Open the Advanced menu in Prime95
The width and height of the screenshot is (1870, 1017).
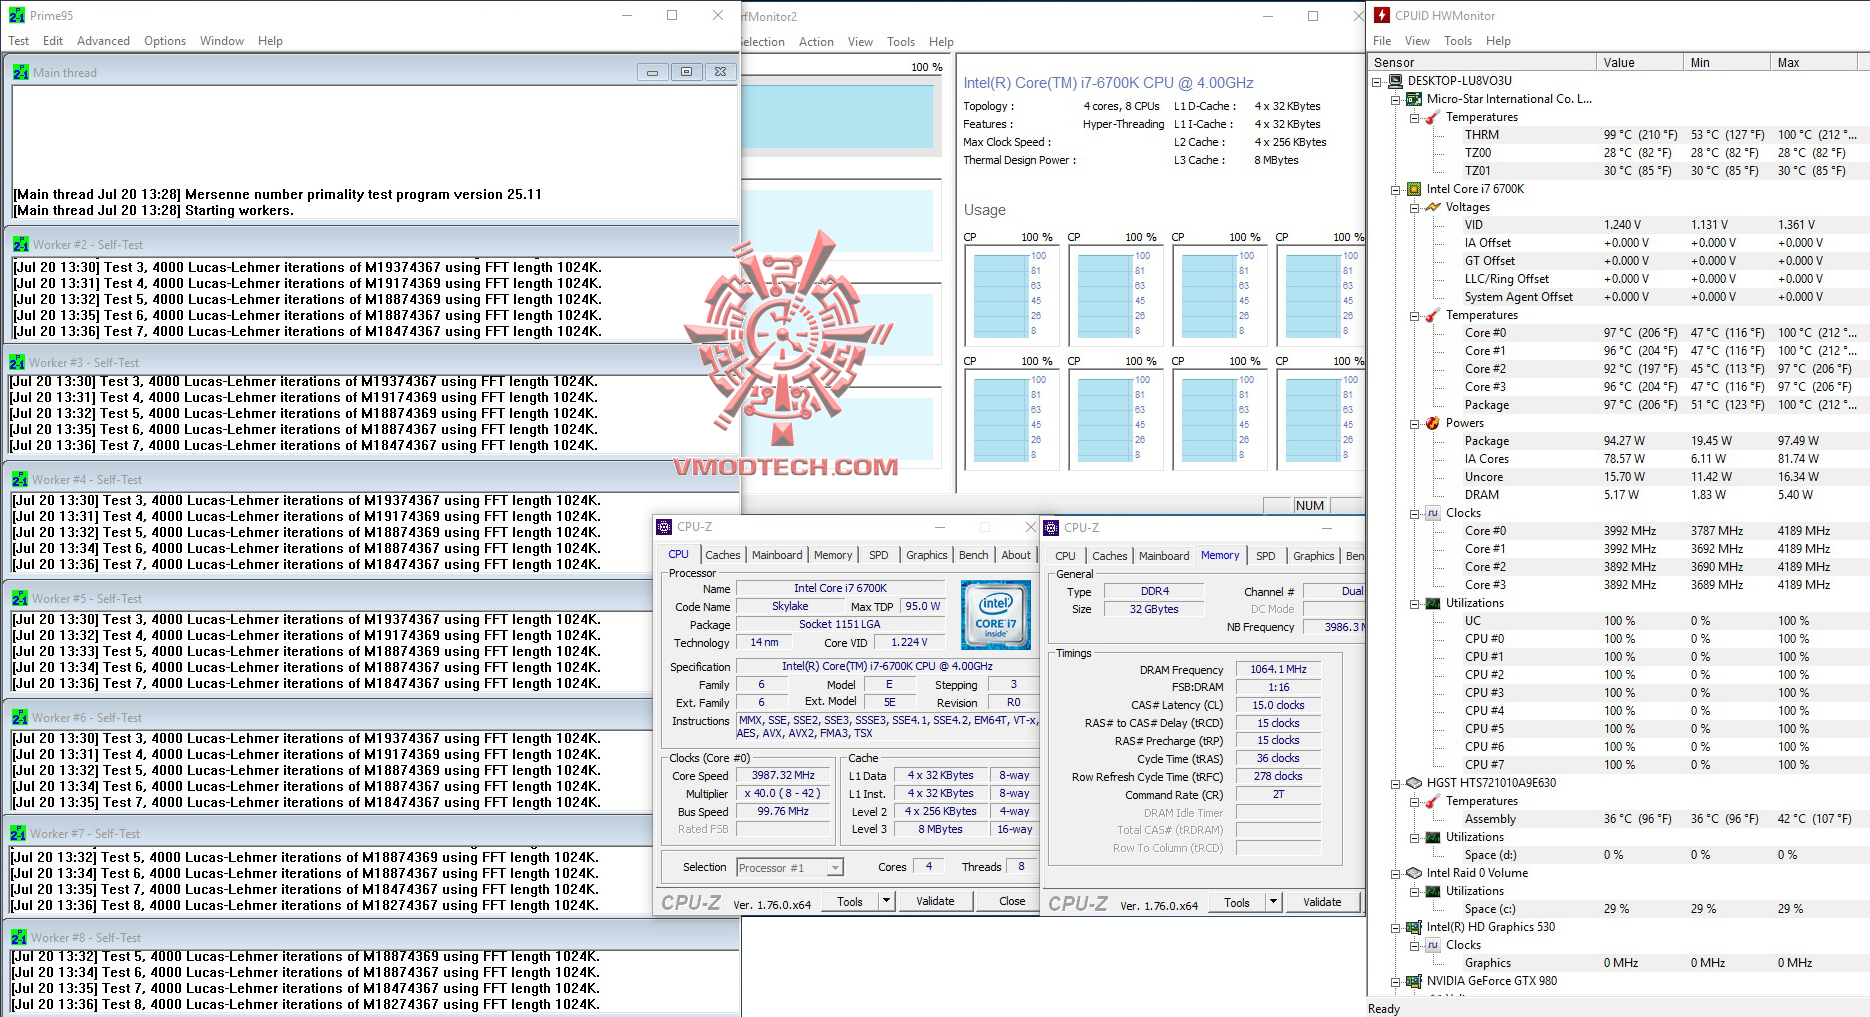pyautogui.click(x=104, y=41)
